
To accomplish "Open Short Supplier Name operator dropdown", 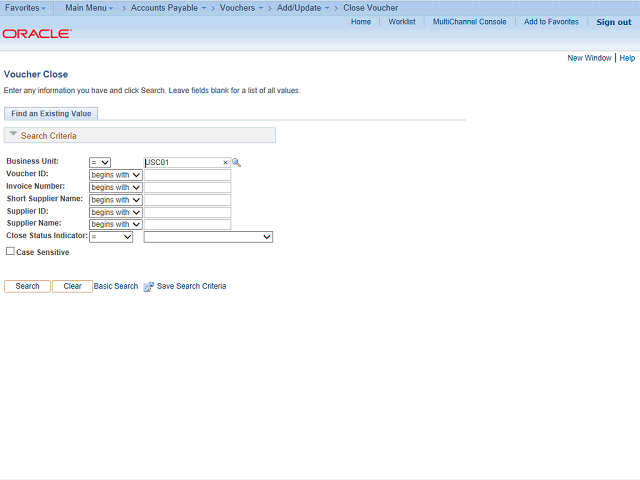I will coord(116,200).
